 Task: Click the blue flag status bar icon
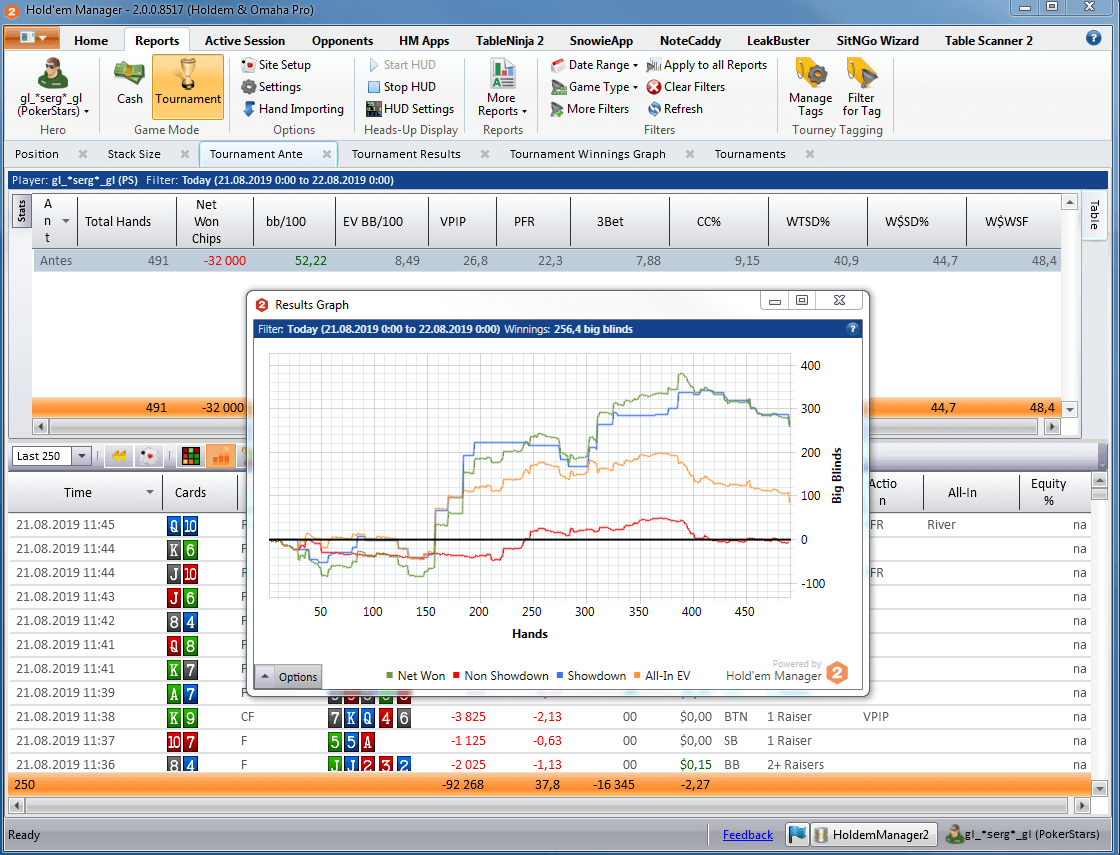click(798, 834)
